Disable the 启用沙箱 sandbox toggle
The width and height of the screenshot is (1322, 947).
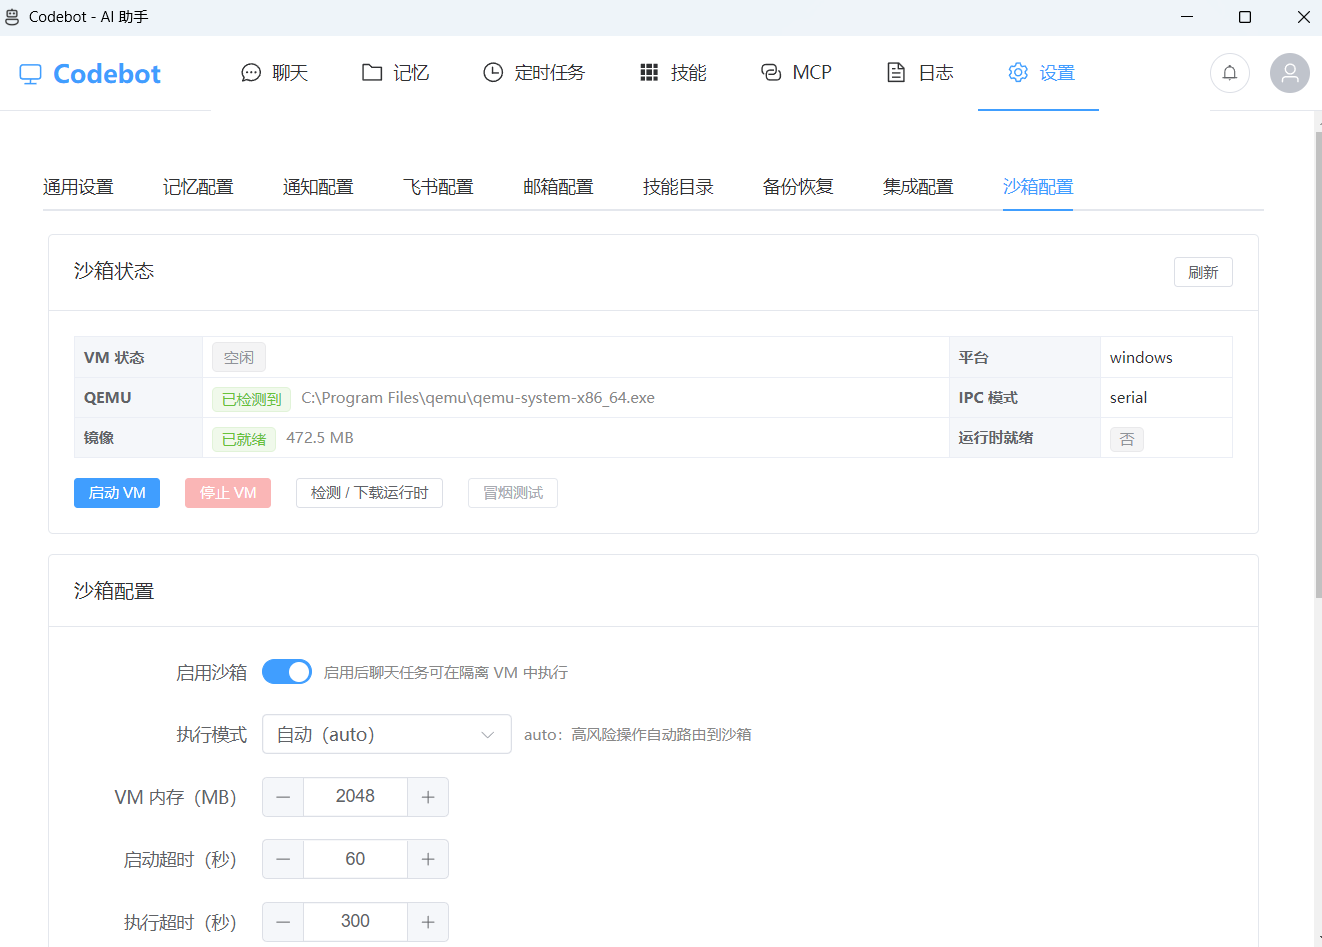287,671
